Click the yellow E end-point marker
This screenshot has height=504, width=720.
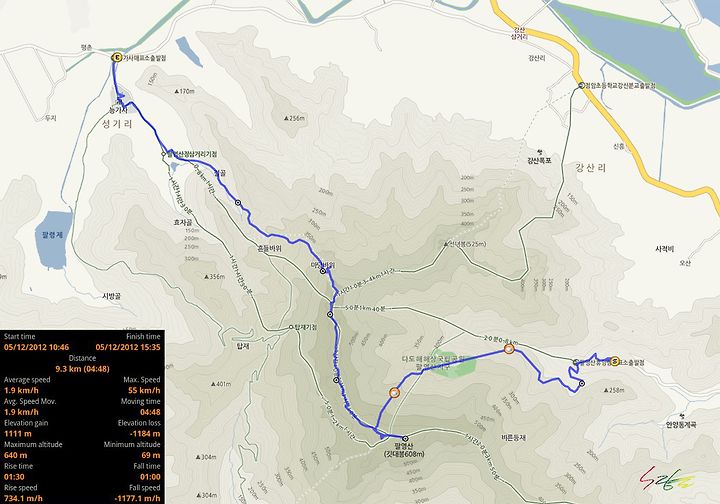116,57
